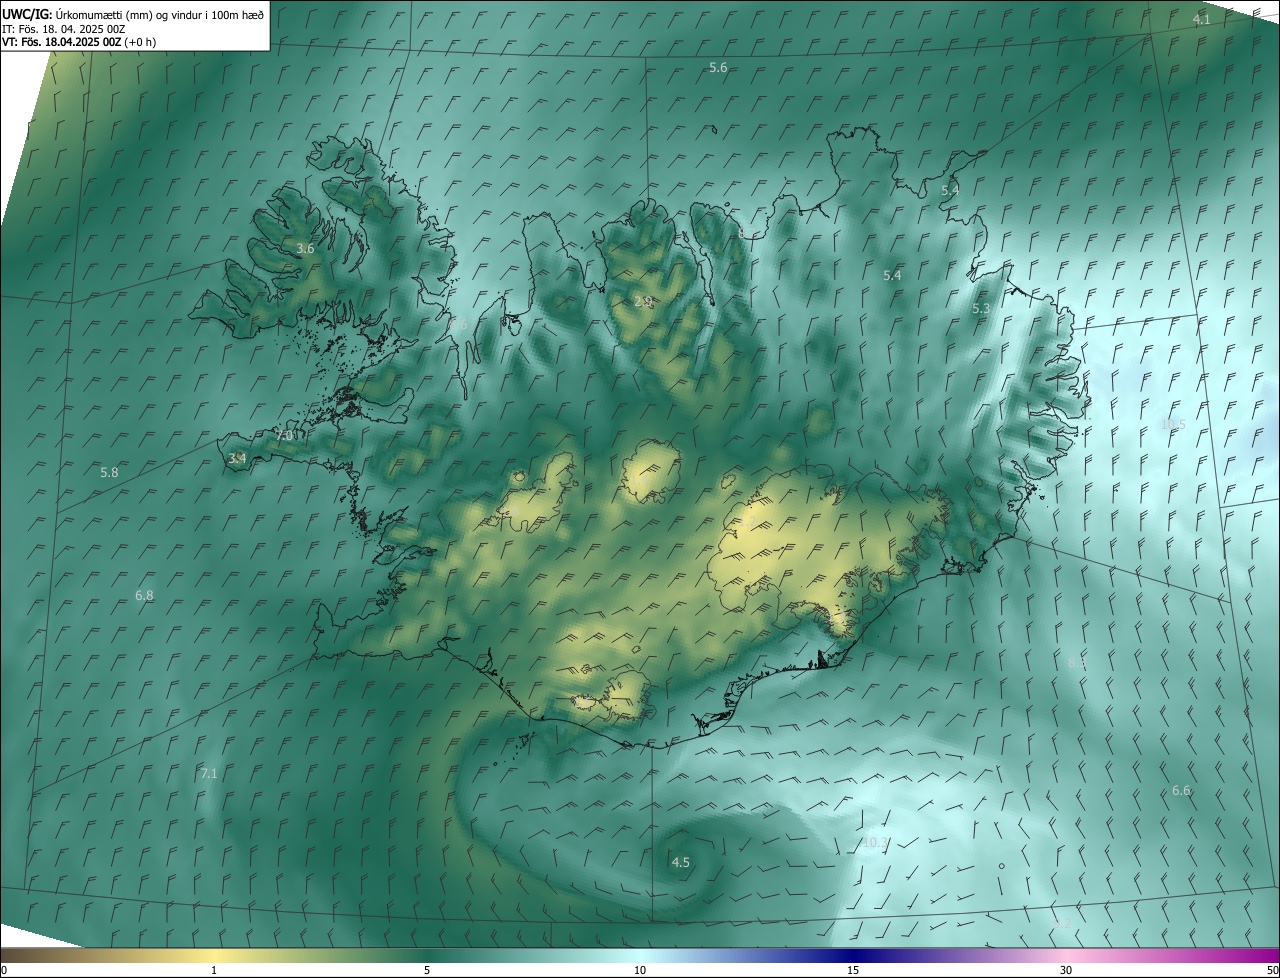Viewport: 1280px width, 978px height.
Task: Select the 'IT: Fös. 18. 04. 2025 00Z' line
Action: coord(63,29)
